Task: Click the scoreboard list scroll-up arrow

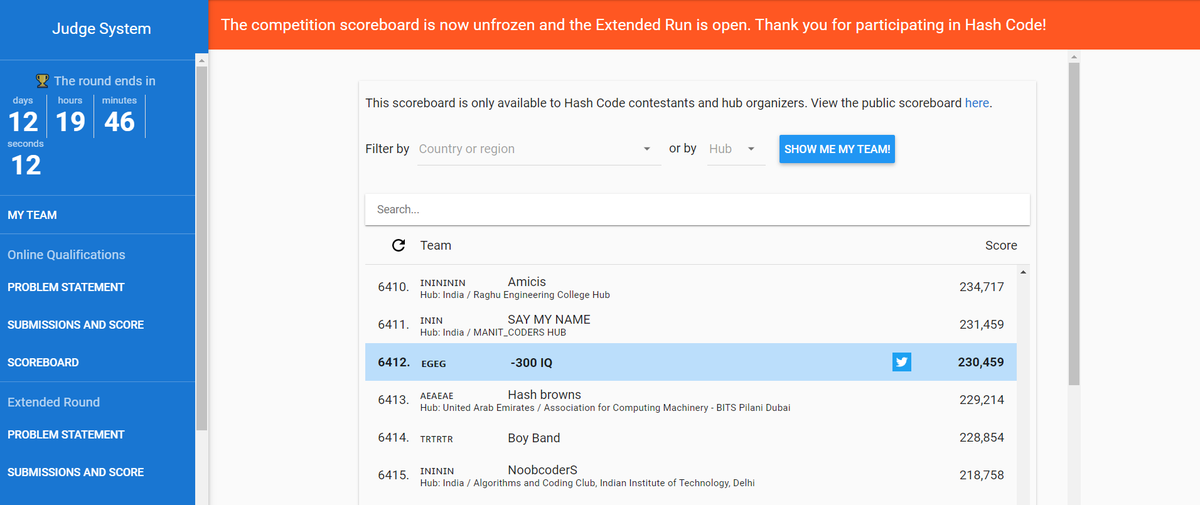Action: [x=1023, y=271]
